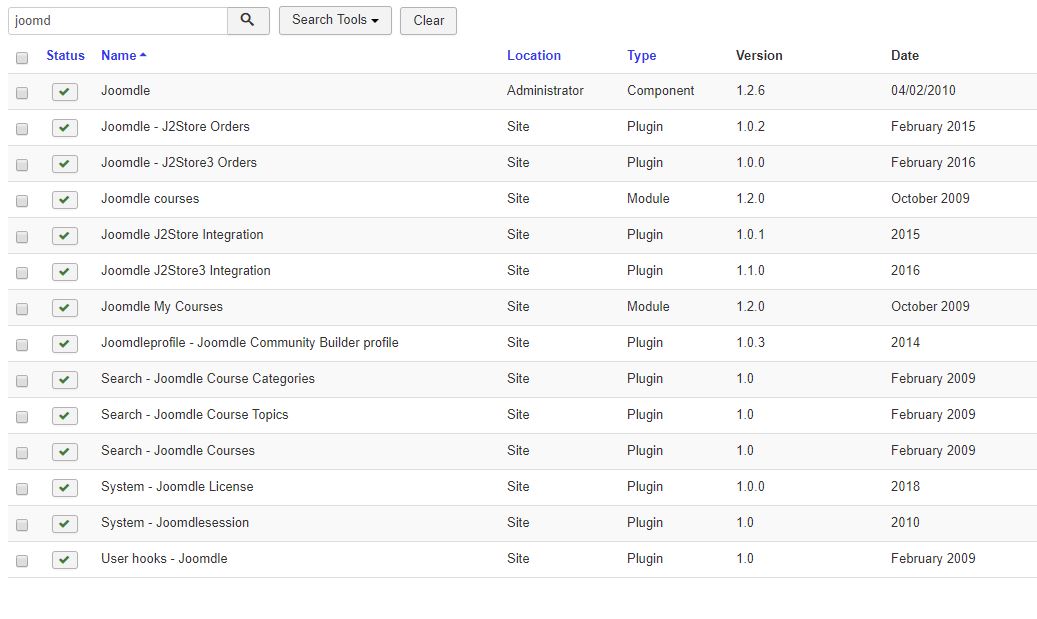Toggle status icon for User hooks - Joomdle

(65, 560)
